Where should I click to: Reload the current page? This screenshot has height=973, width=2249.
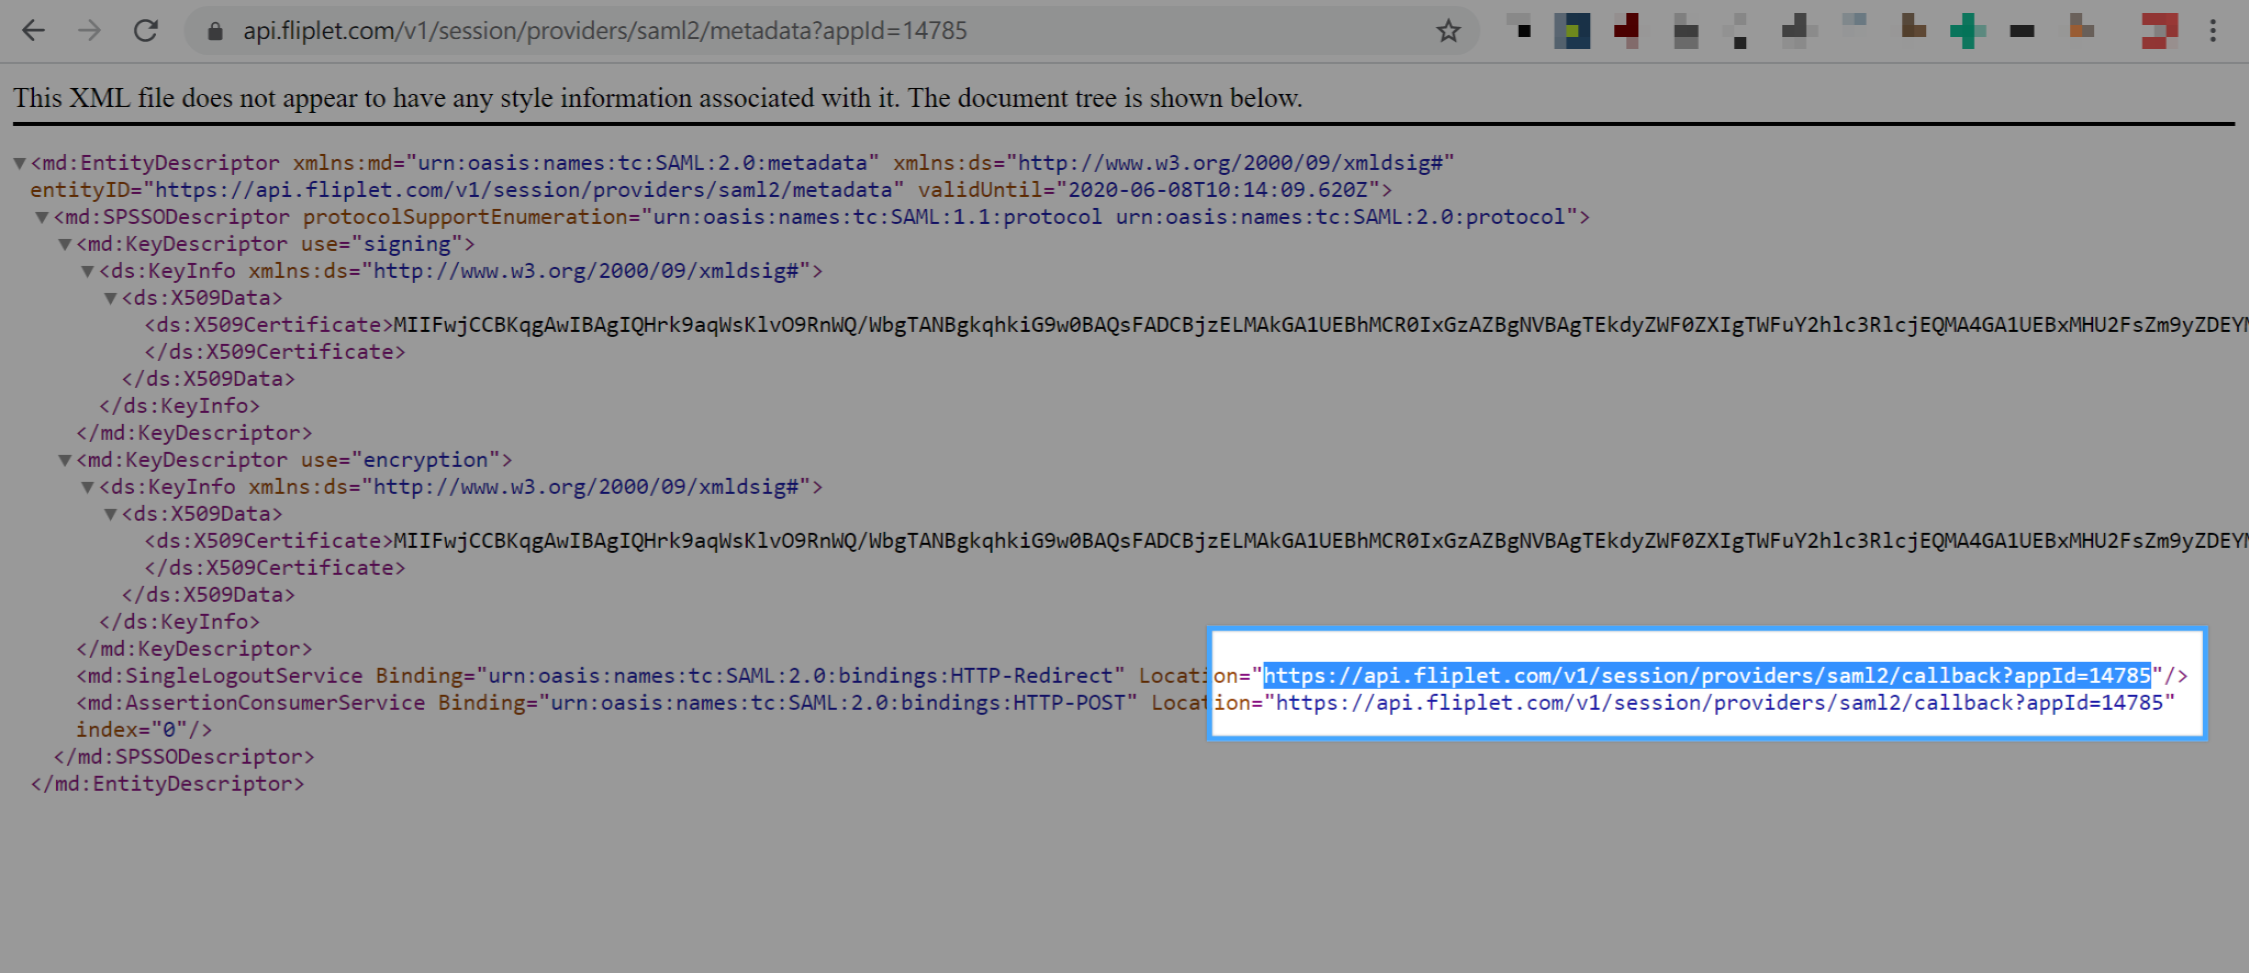(x=146, y=31)
